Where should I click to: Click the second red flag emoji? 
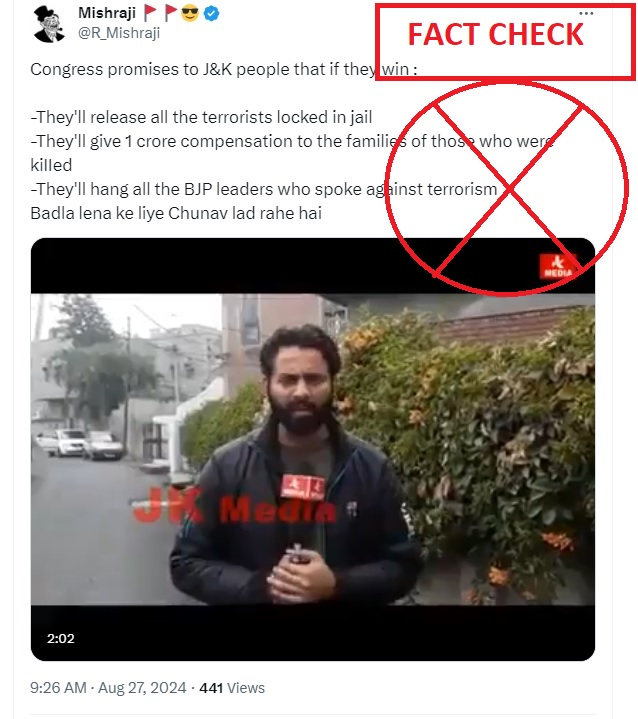171,13
